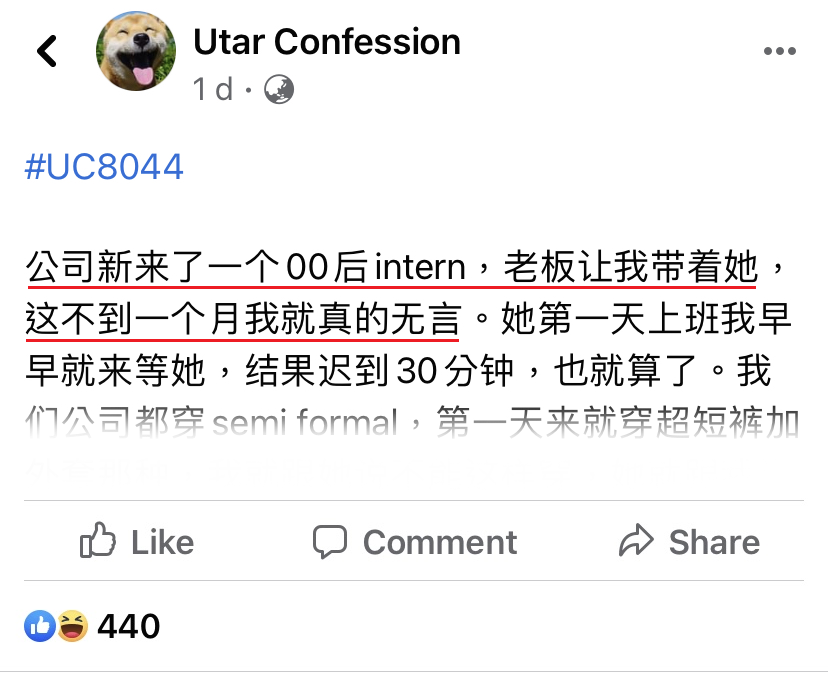The height and width of the screenshot is (675, 828).
Task: Tap the speech bubble Comment icon
Action: tap(329, 542)
